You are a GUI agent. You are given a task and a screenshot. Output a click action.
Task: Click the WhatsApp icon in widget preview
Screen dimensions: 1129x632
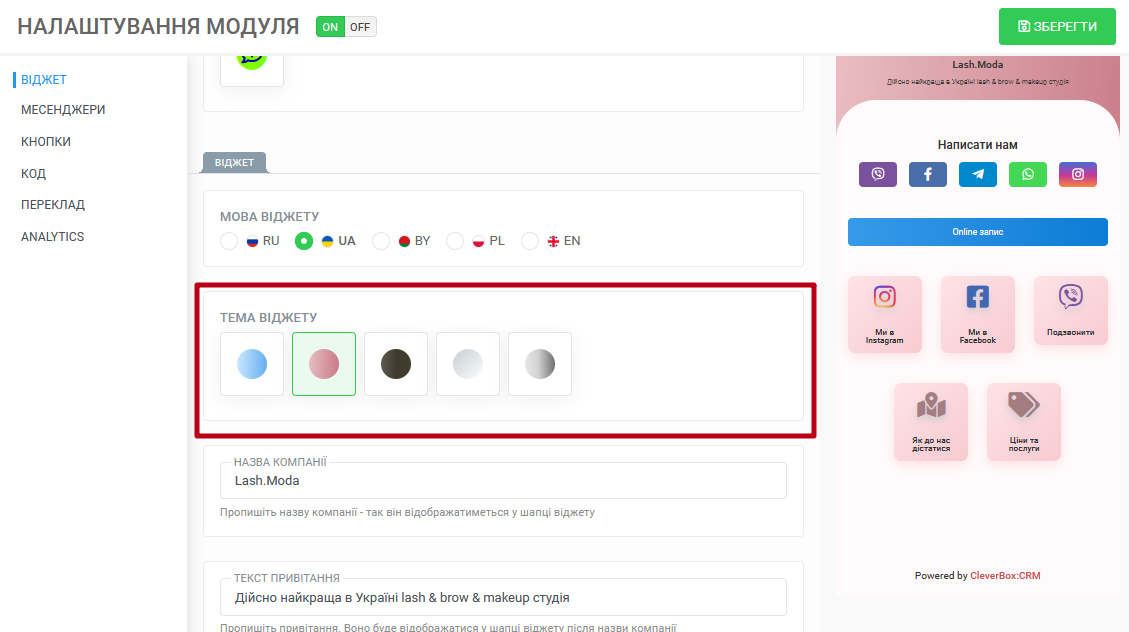[x=1027, y=174]
